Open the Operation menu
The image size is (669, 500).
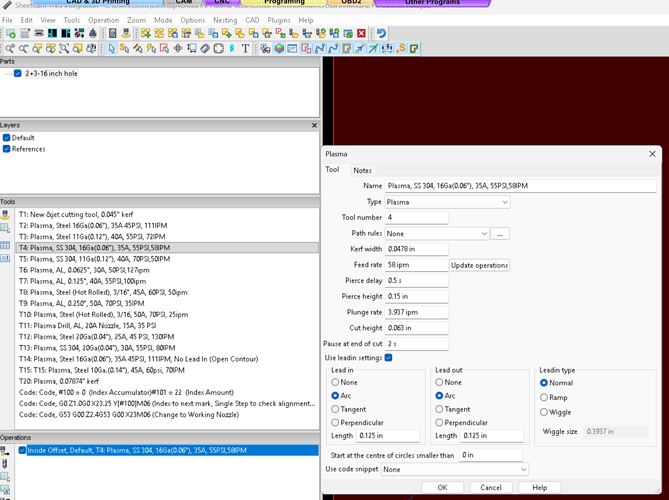tap(103, 20)
